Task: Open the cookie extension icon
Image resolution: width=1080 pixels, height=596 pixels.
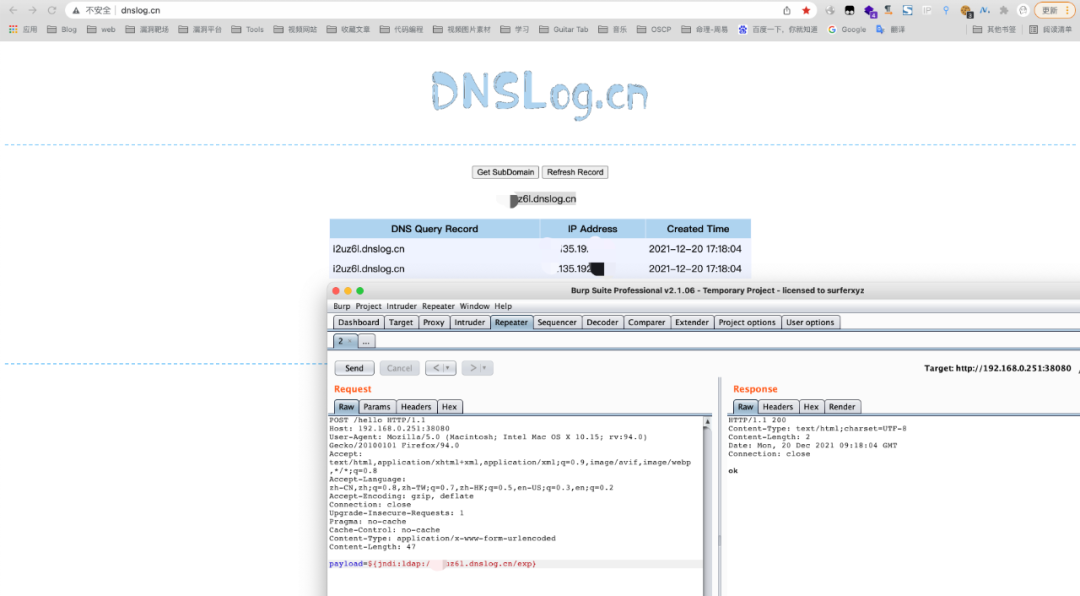Action: pos(966,11)
